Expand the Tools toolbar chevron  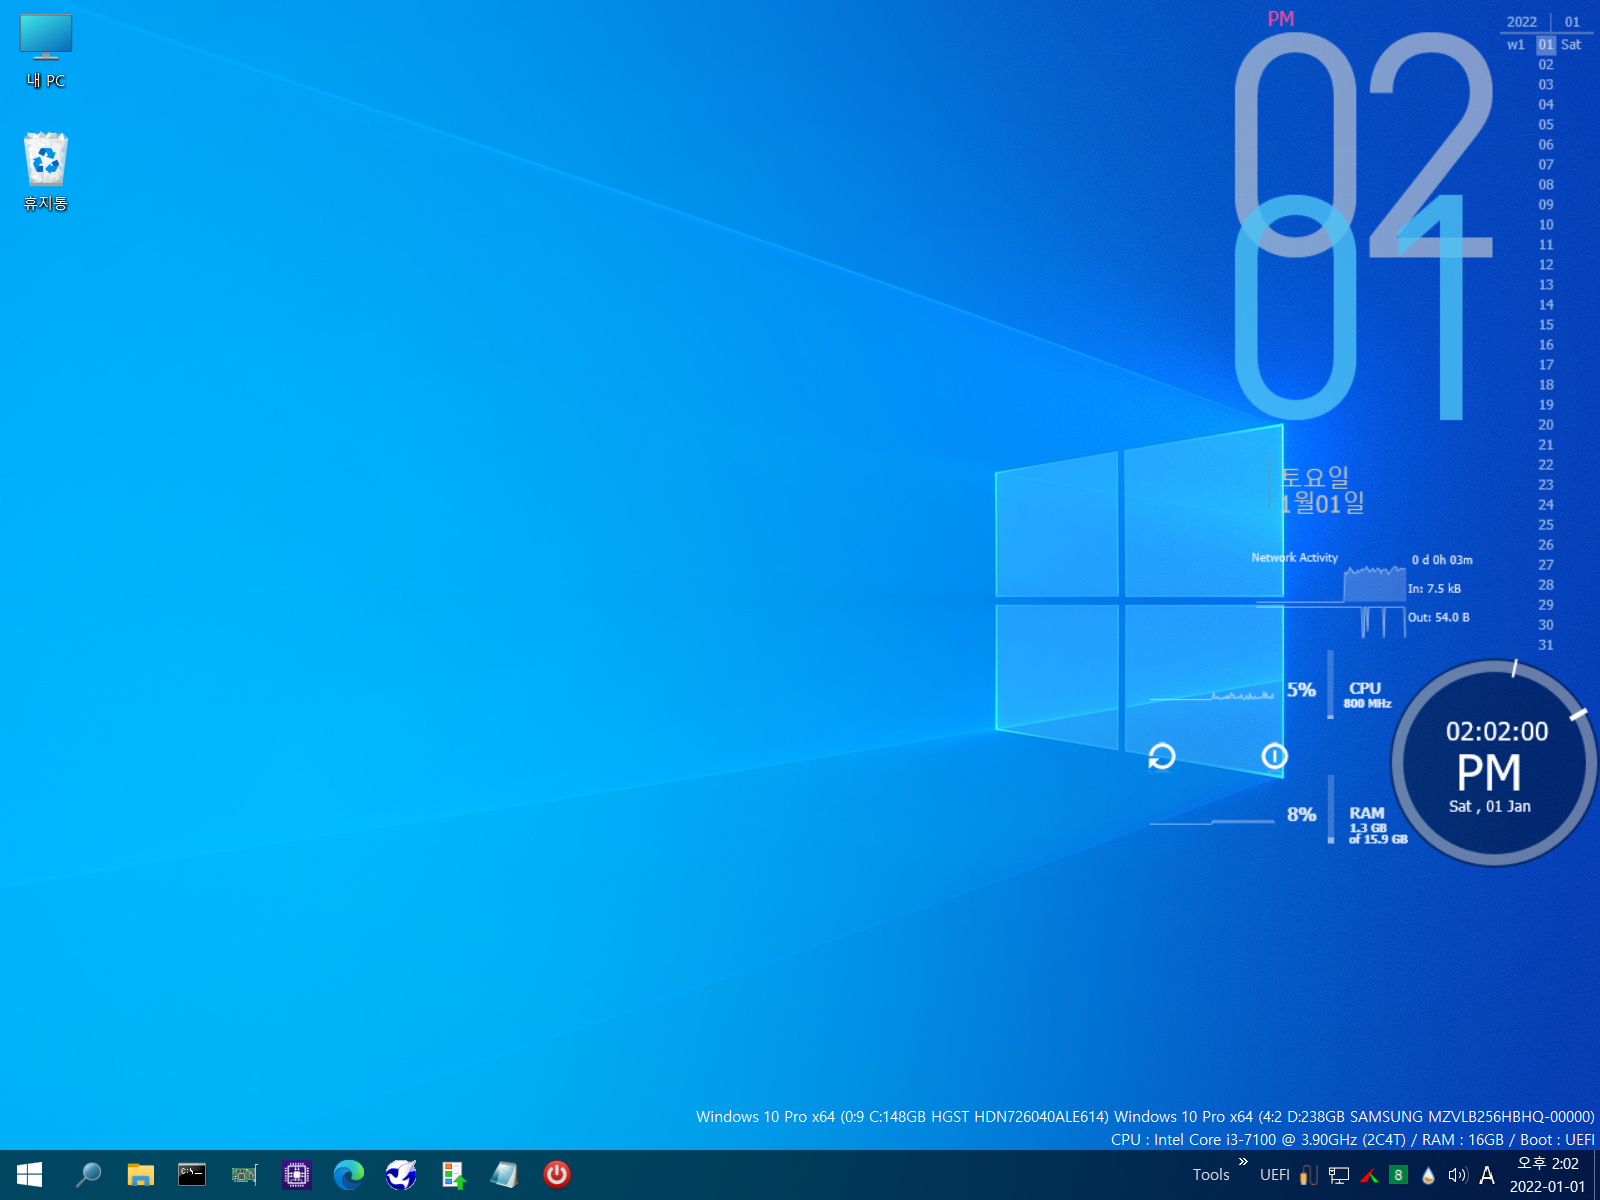click(1243, 1161)
